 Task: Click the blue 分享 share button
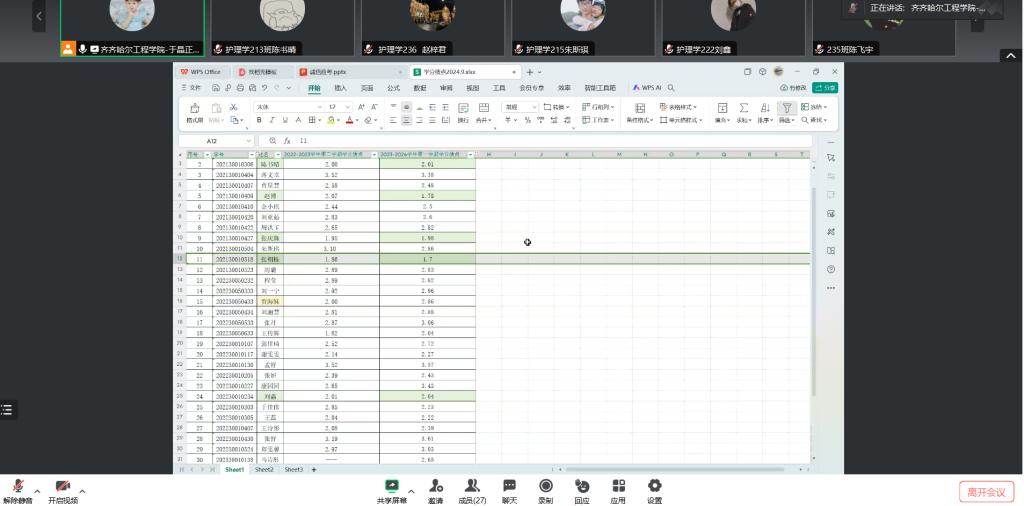click(x=826, y=88)
